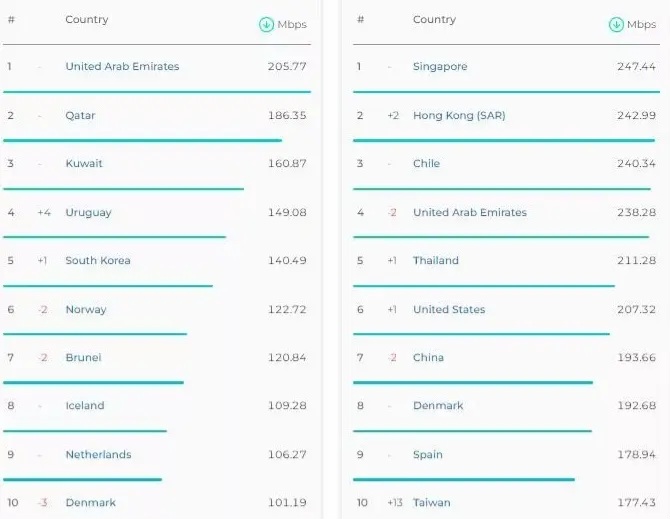Click the Taiwan link at rank 10
This screenshot has height=519, width=670.
coord(432,503)
